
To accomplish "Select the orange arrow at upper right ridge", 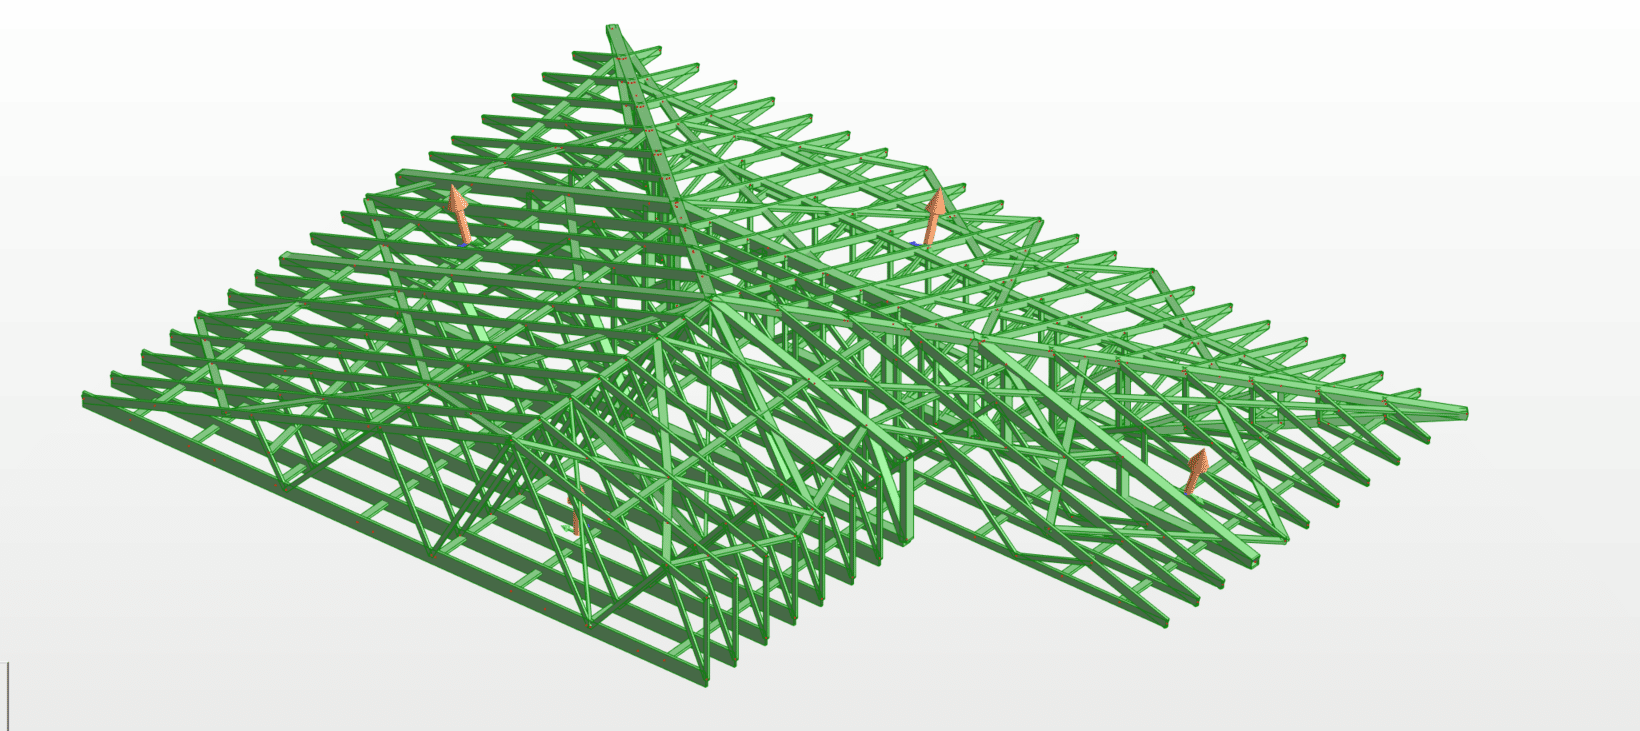I will 935,217.
